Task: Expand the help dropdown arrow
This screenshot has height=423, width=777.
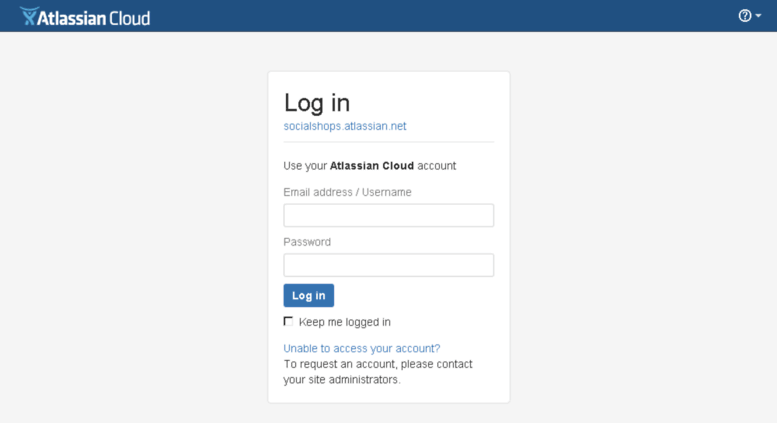Action: [758, 16]
